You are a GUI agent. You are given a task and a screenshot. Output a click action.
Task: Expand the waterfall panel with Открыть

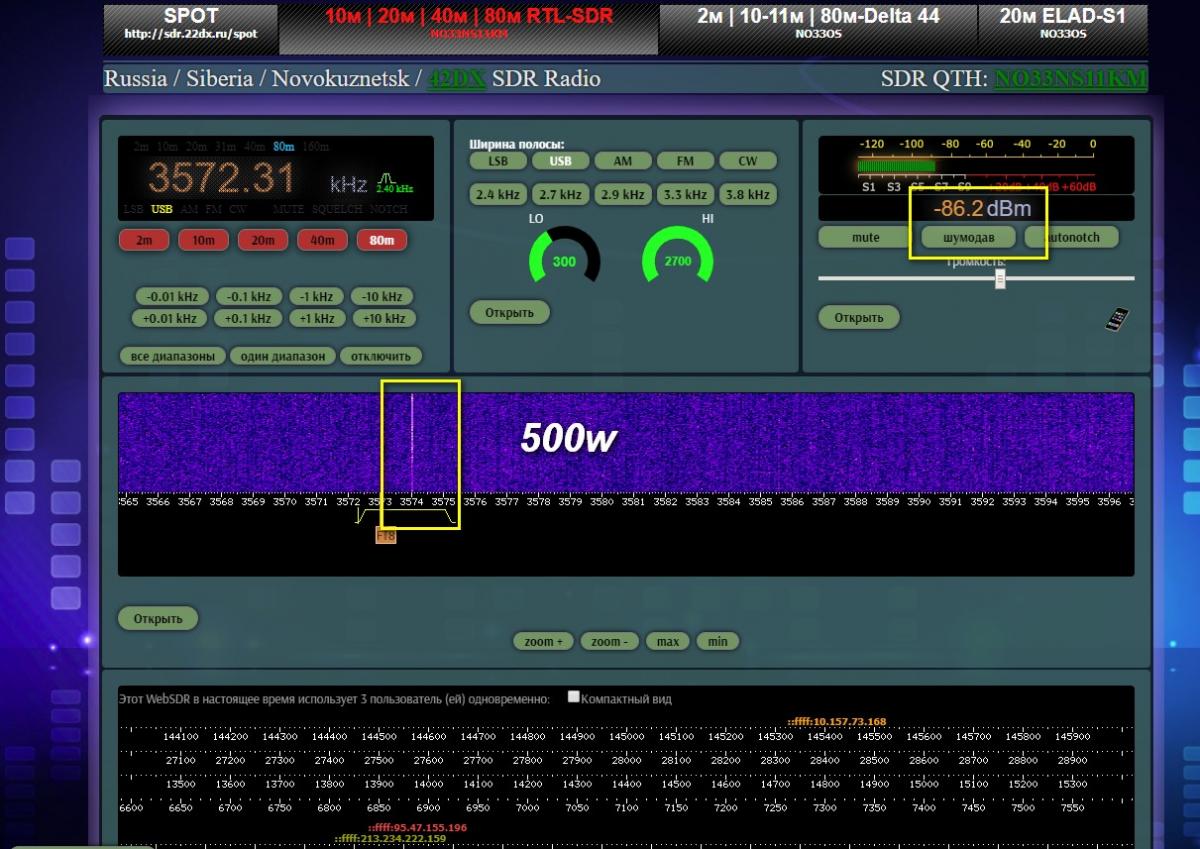coord(158,618)
